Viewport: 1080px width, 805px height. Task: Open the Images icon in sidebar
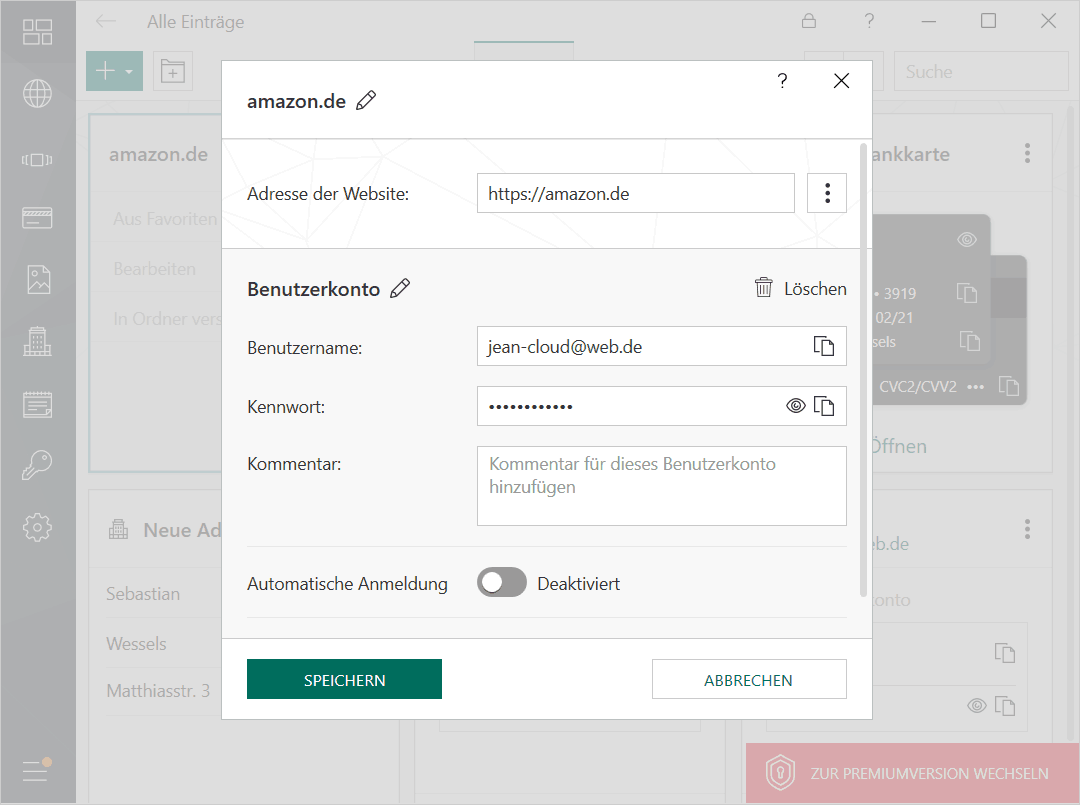tap(38, 279)
